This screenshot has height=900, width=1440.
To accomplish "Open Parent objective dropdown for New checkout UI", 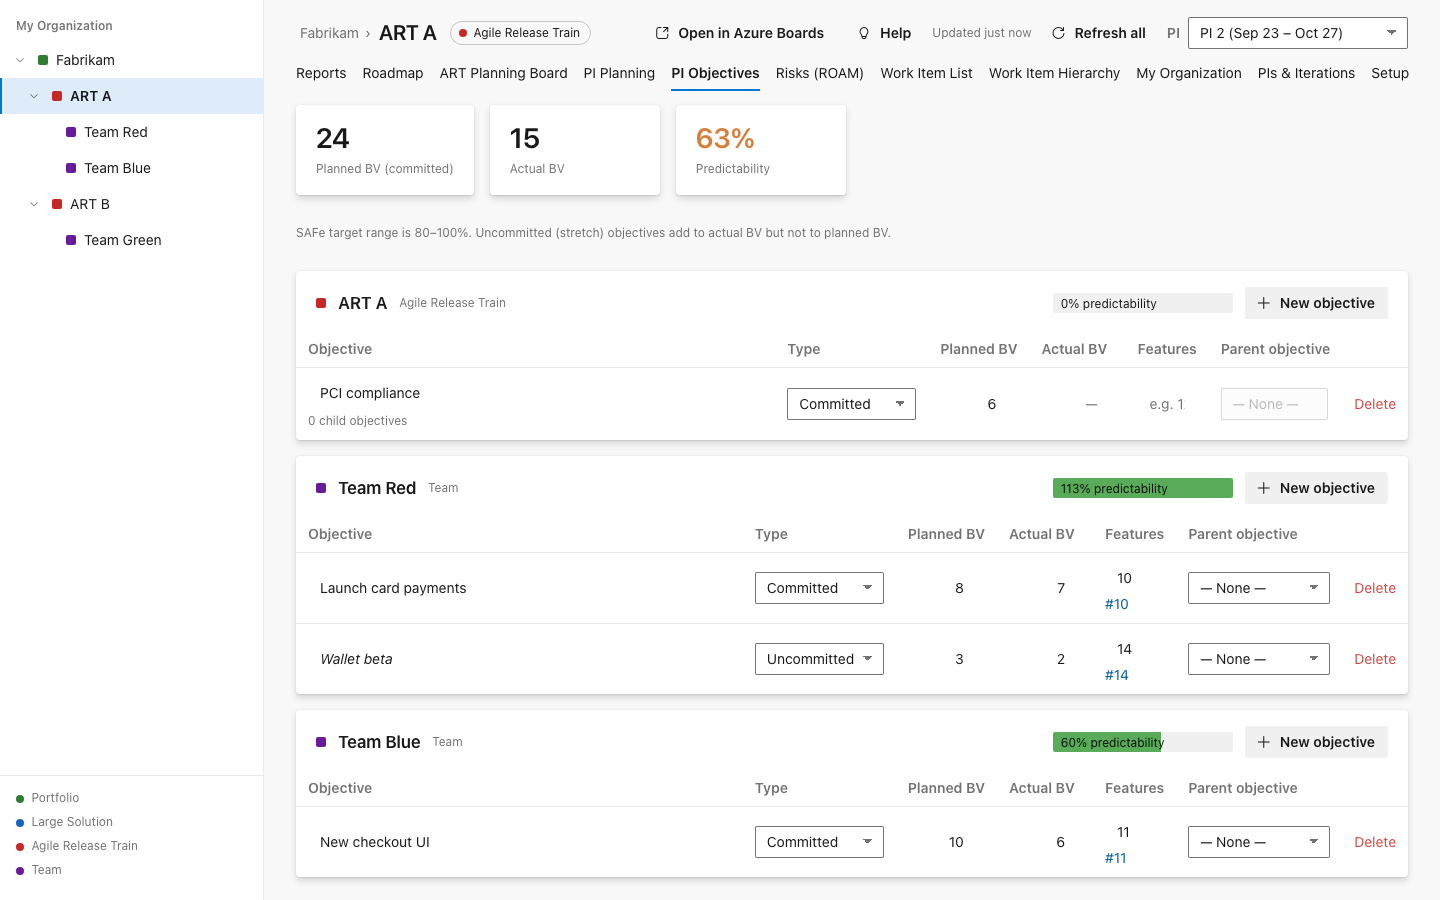I will (x=1259, y=842).
